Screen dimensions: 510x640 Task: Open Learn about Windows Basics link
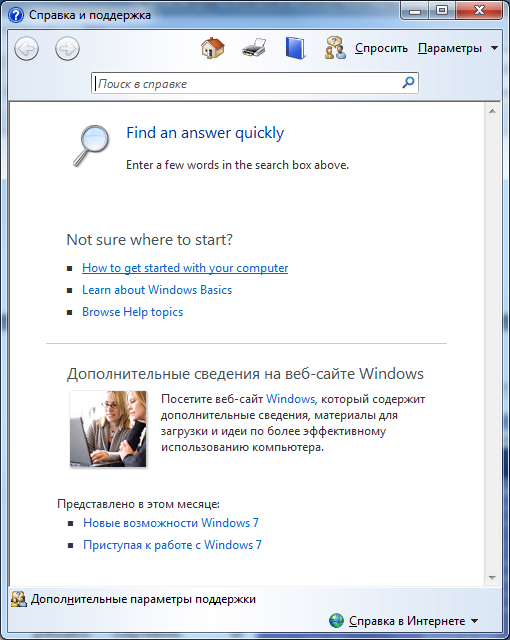pos(157,290)
